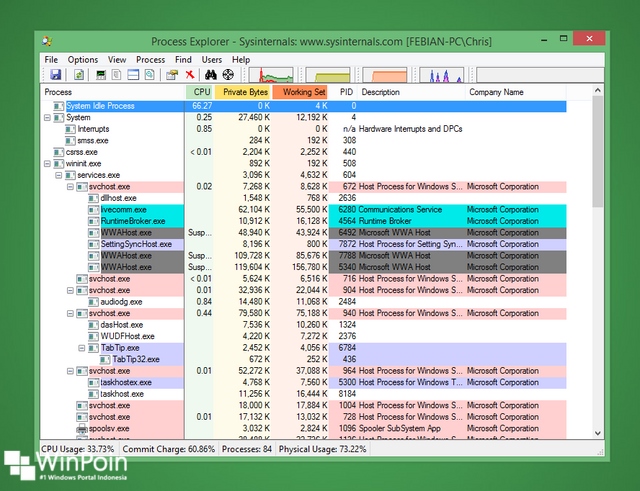
Task: Click the taskhost.exe process icon
Action: (x=93, y=394)
